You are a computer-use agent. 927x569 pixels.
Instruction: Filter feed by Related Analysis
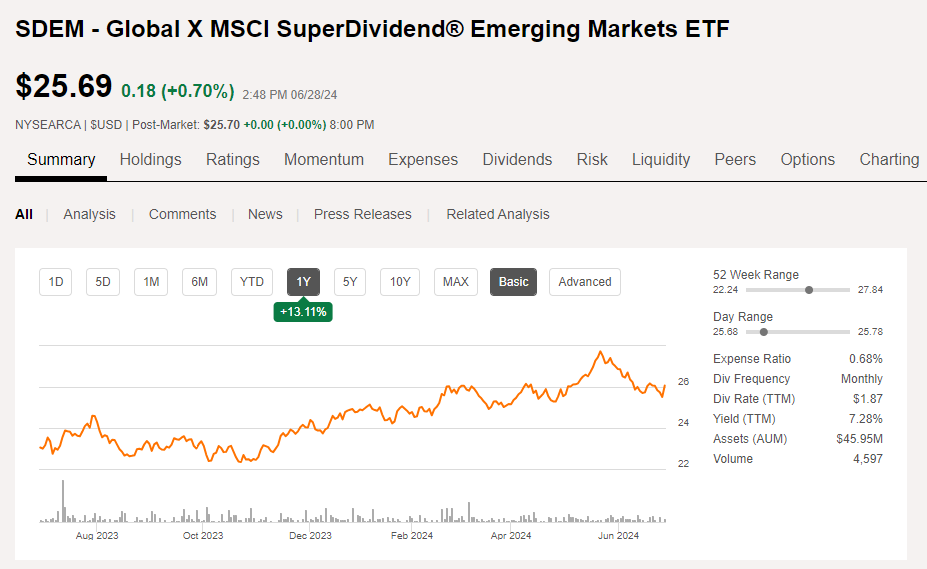(x=498, y=214)
